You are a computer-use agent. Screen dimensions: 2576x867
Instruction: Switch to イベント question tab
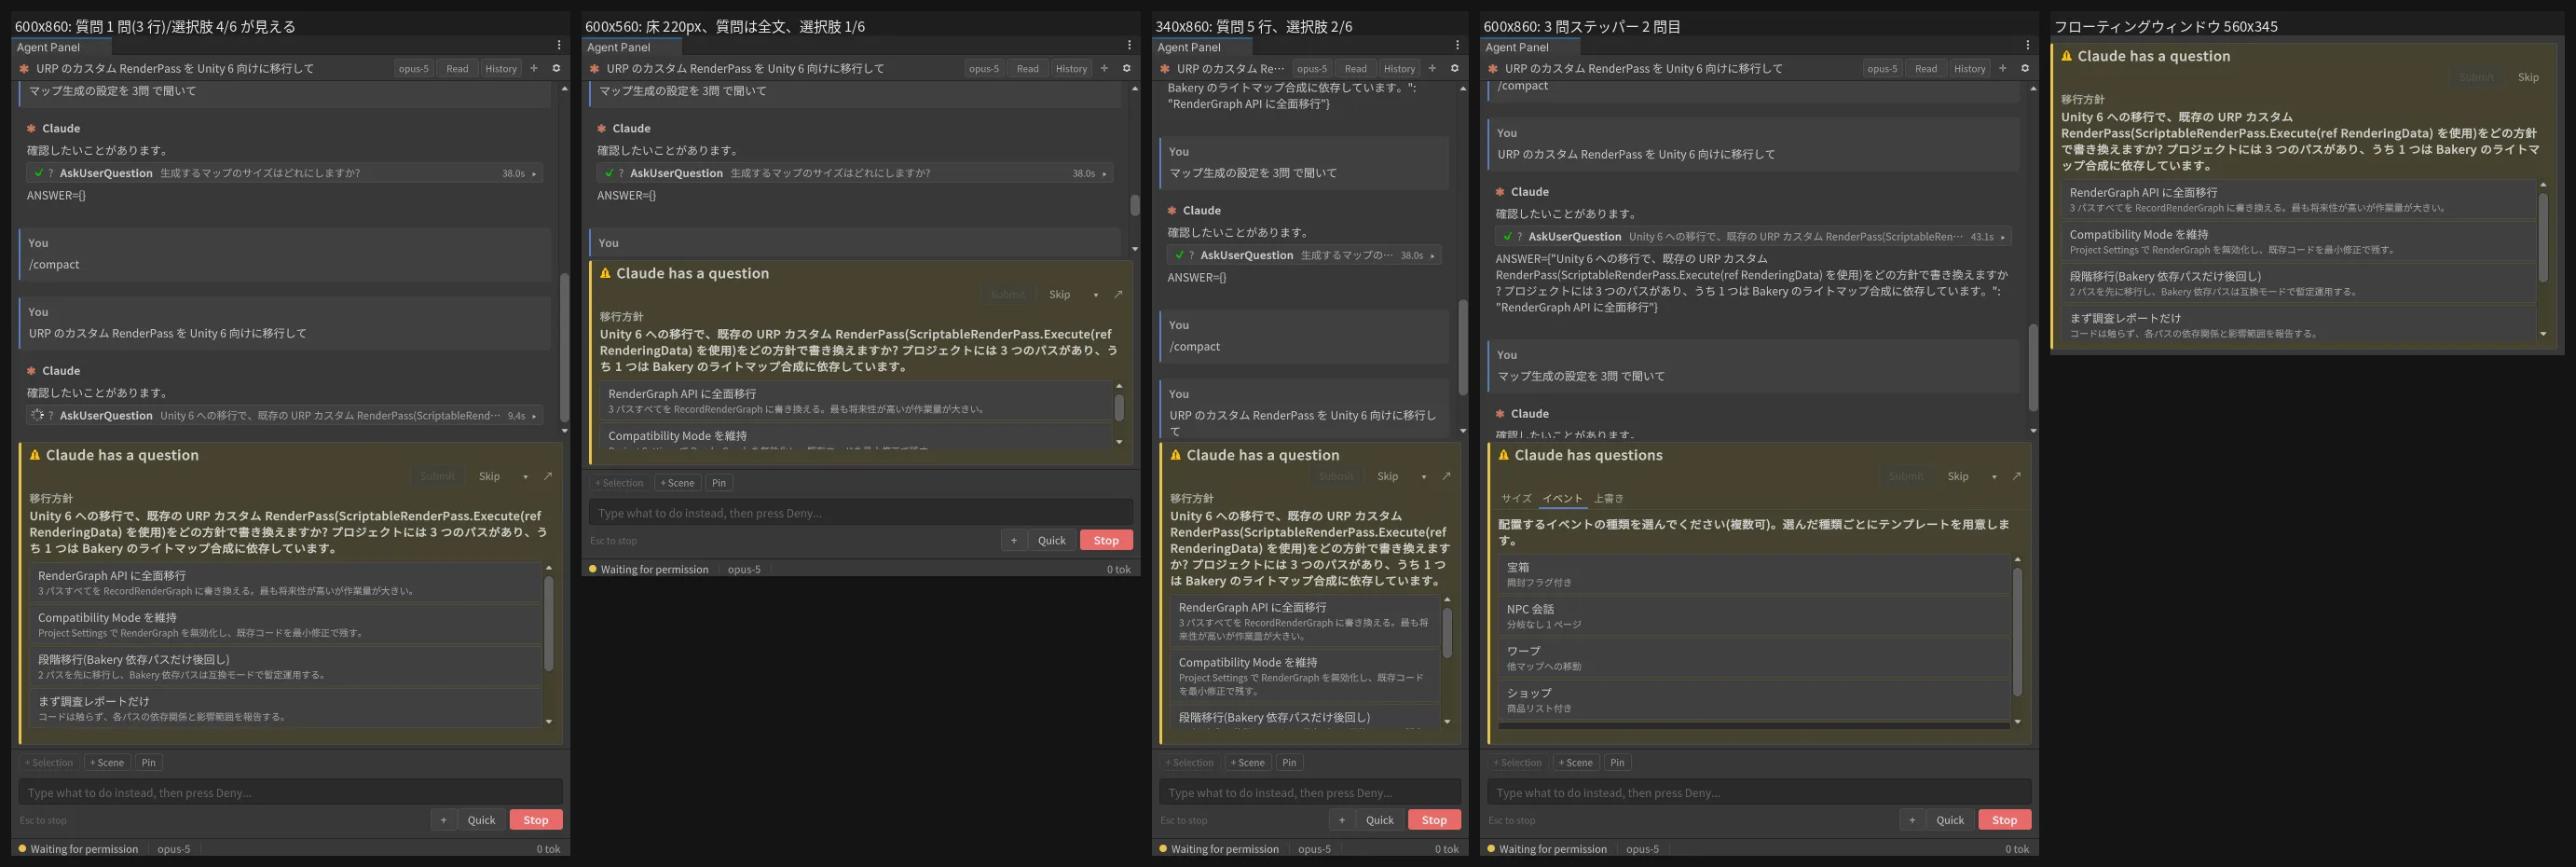coord(1562,498)
